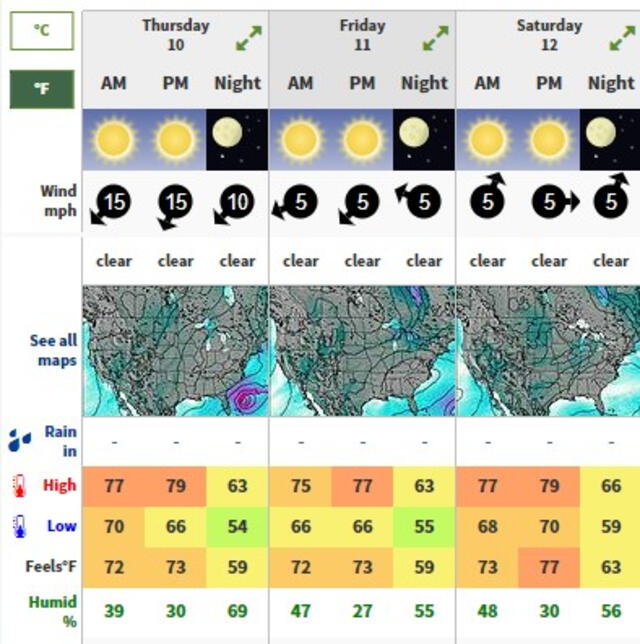Click Thursday Night low value 54
Screen dimensions: 640x644
click(x=237, y=527)
